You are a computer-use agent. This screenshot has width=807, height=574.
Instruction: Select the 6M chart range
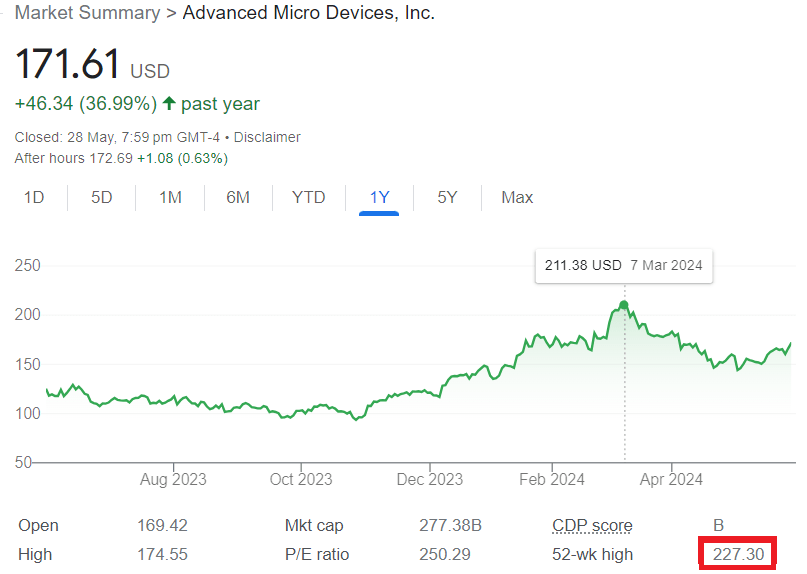click(238, 197)
